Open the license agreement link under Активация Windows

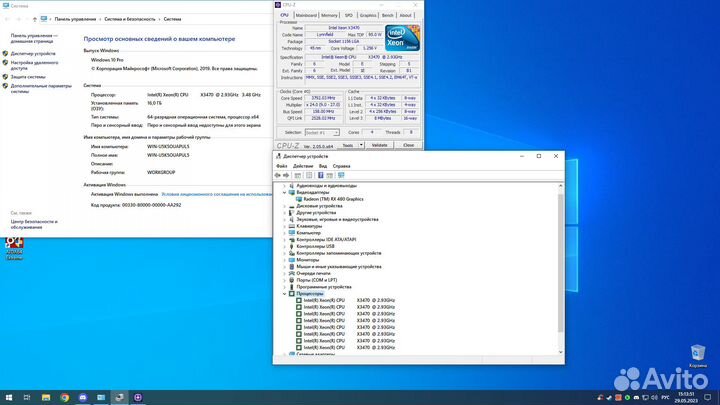pyautogui.click(x=217, y=194)
